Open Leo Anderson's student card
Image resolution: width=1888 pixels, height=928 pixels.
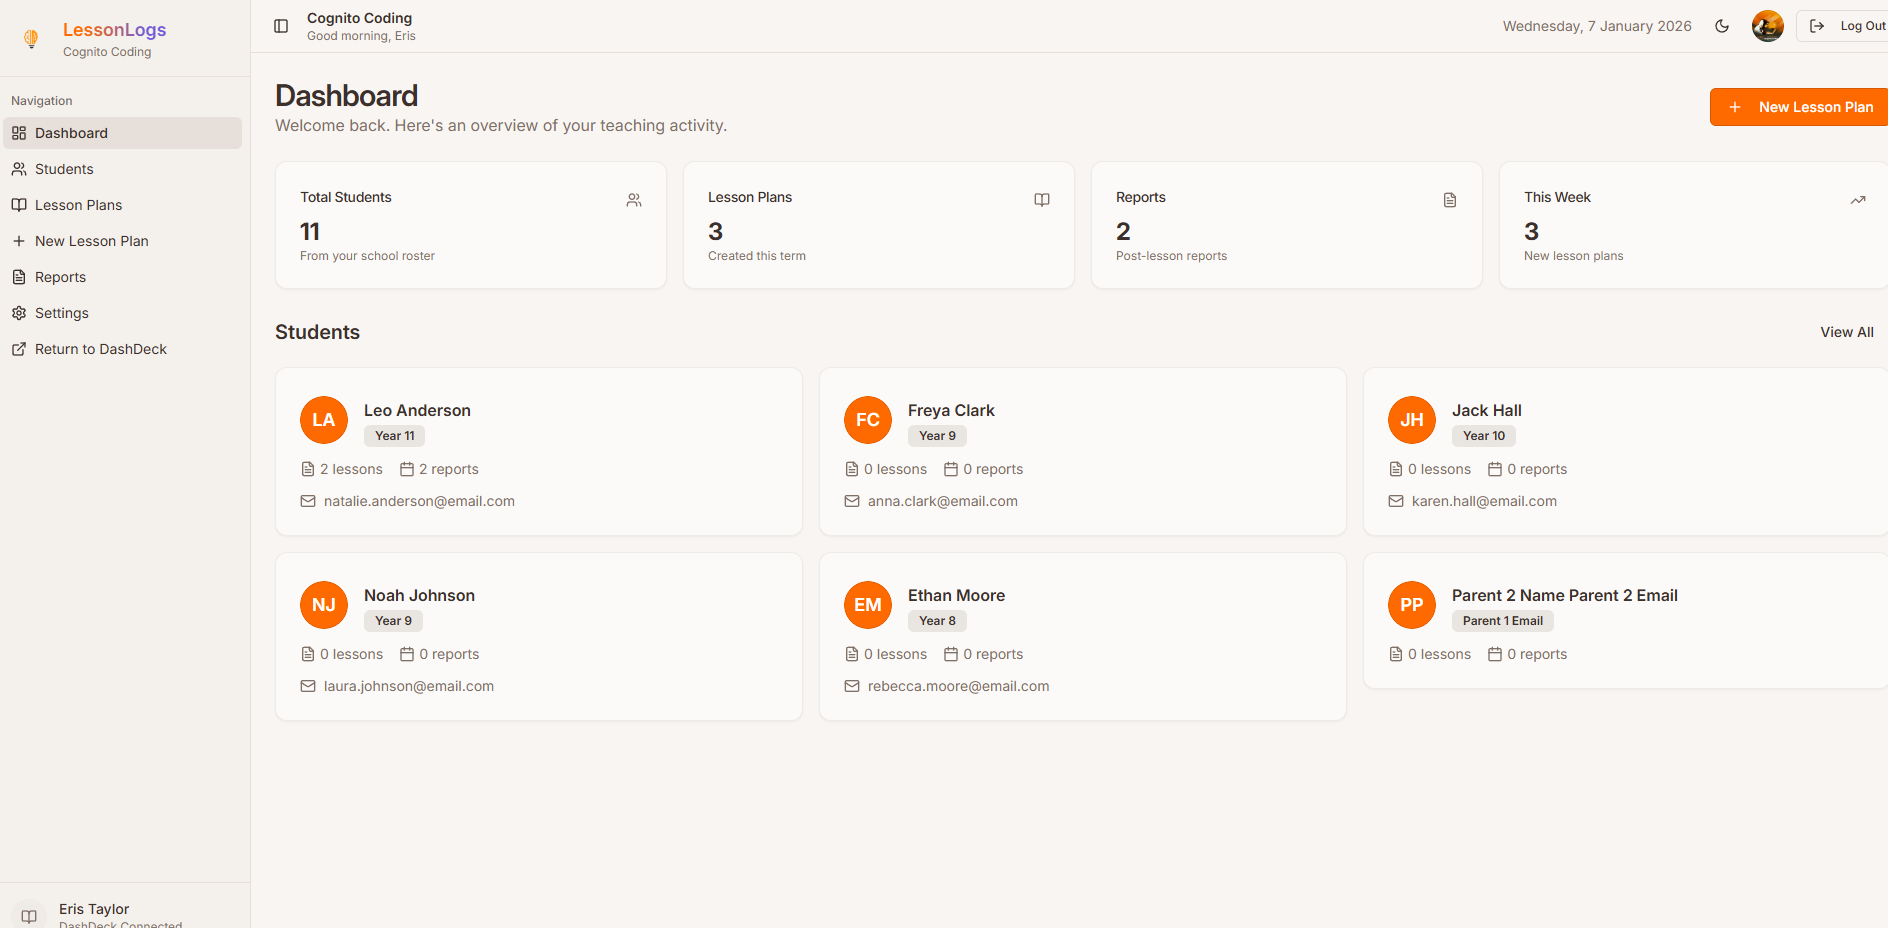(538, 452)
